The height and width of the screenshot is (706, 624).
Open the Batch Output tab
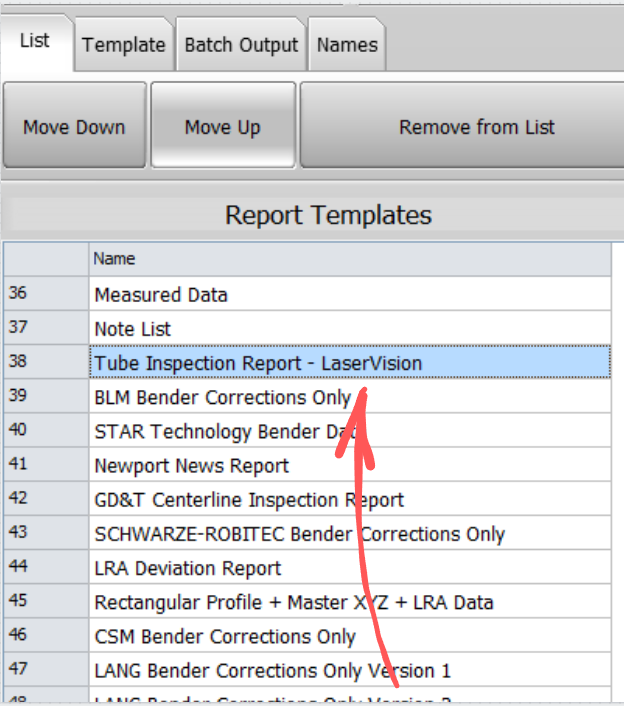tap(241, 45)
